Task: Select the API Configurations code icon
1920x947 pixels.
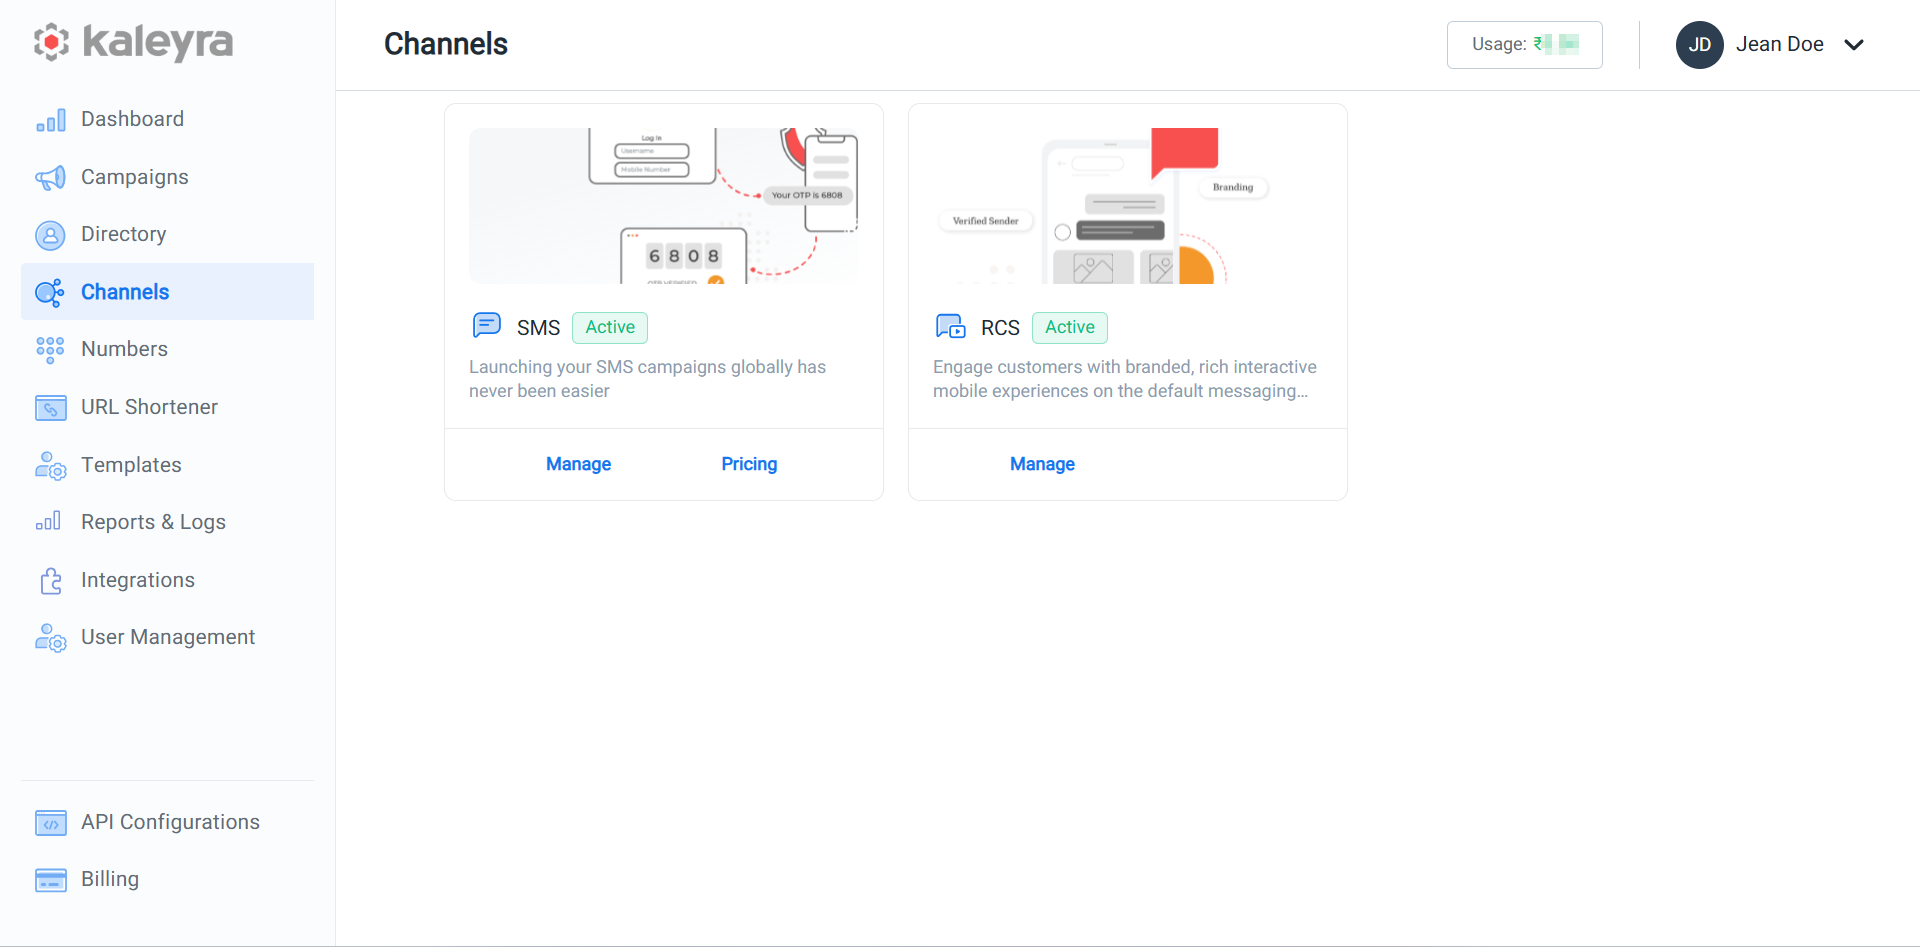Action: click(51, 823)
